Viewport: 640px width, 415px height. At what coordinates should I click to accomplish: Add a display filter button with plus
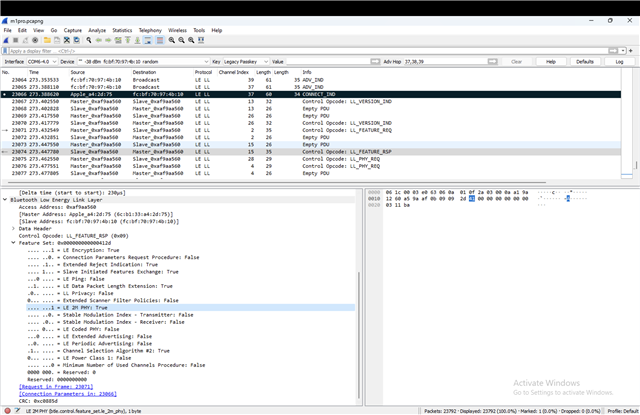click(631, 51)
